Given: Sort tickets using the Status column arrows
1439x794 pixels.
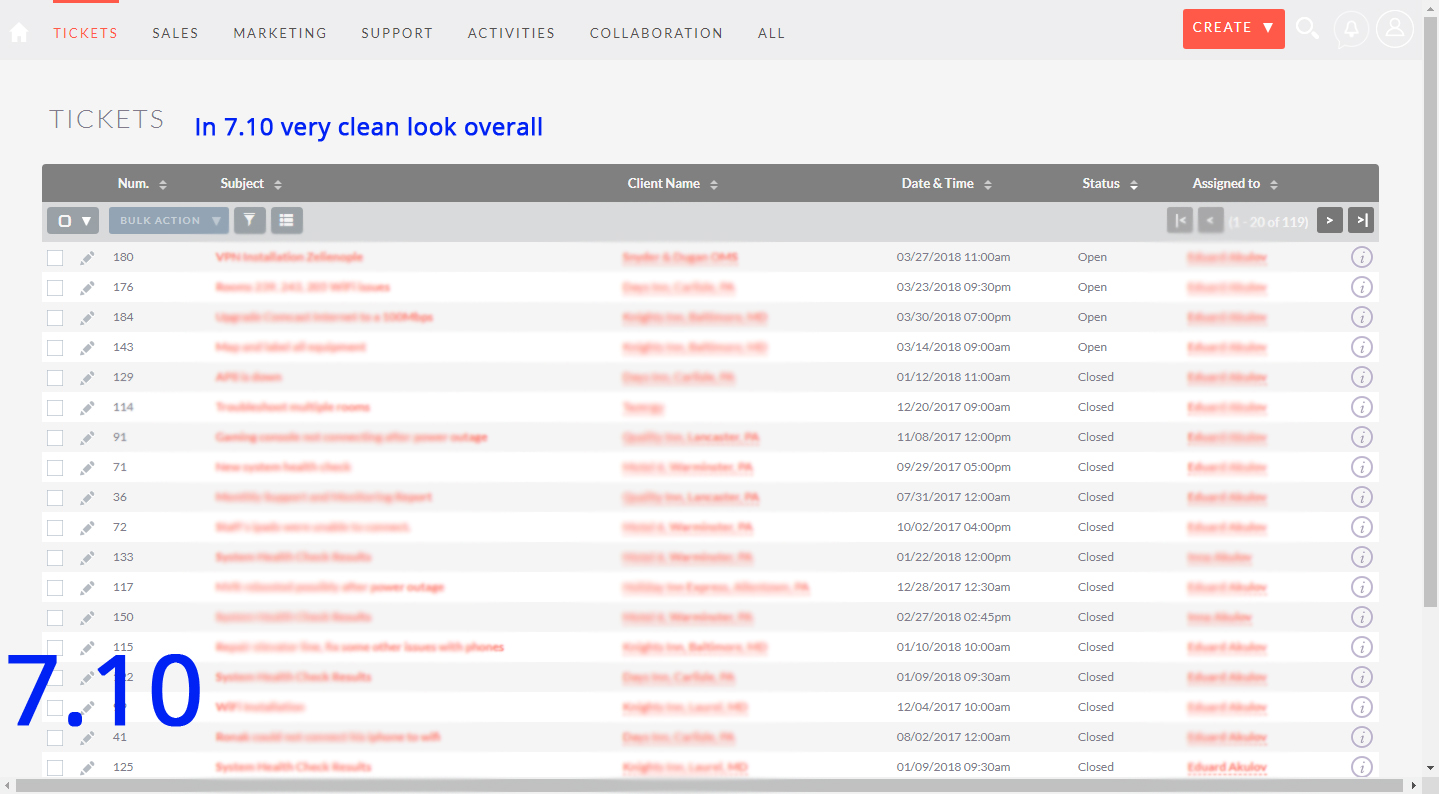Looking at the screenshot, I should [1133, 183].
